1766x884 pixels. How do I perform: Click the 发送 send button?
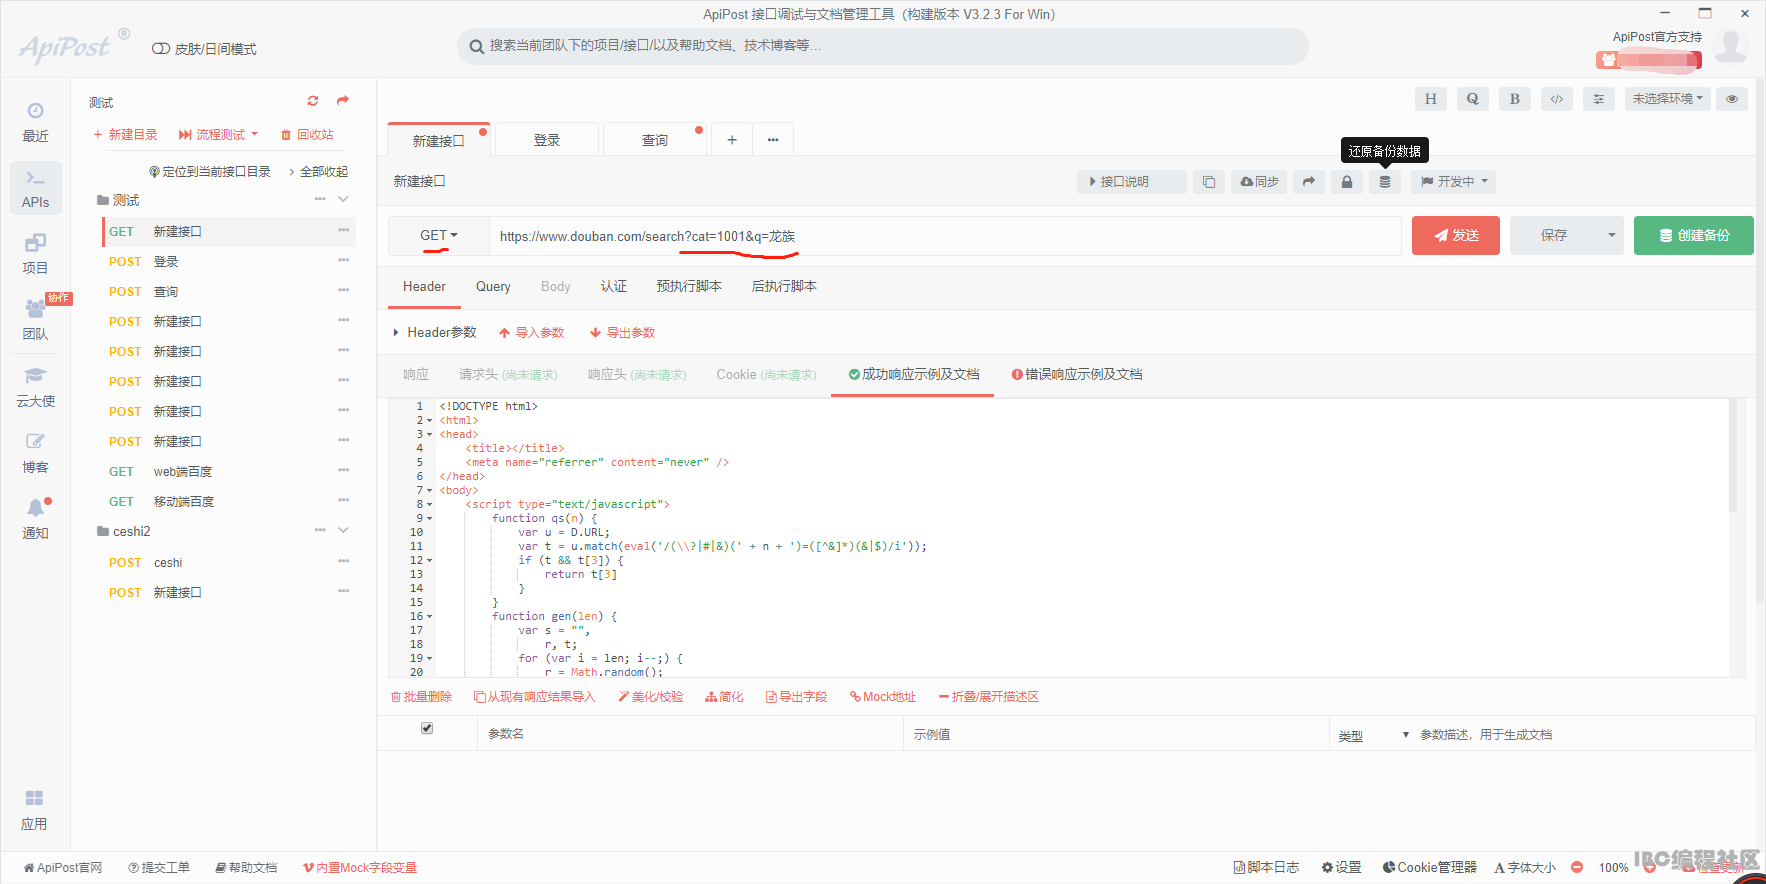click(1455, 236)
